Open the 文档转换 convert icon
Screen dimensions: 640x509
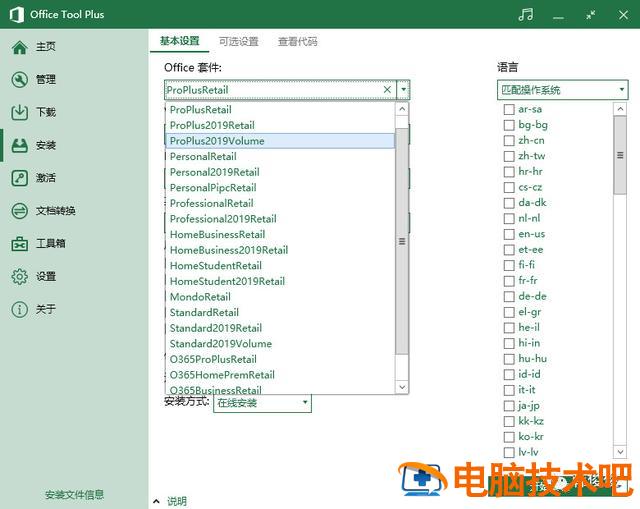(x=19, y=211)
